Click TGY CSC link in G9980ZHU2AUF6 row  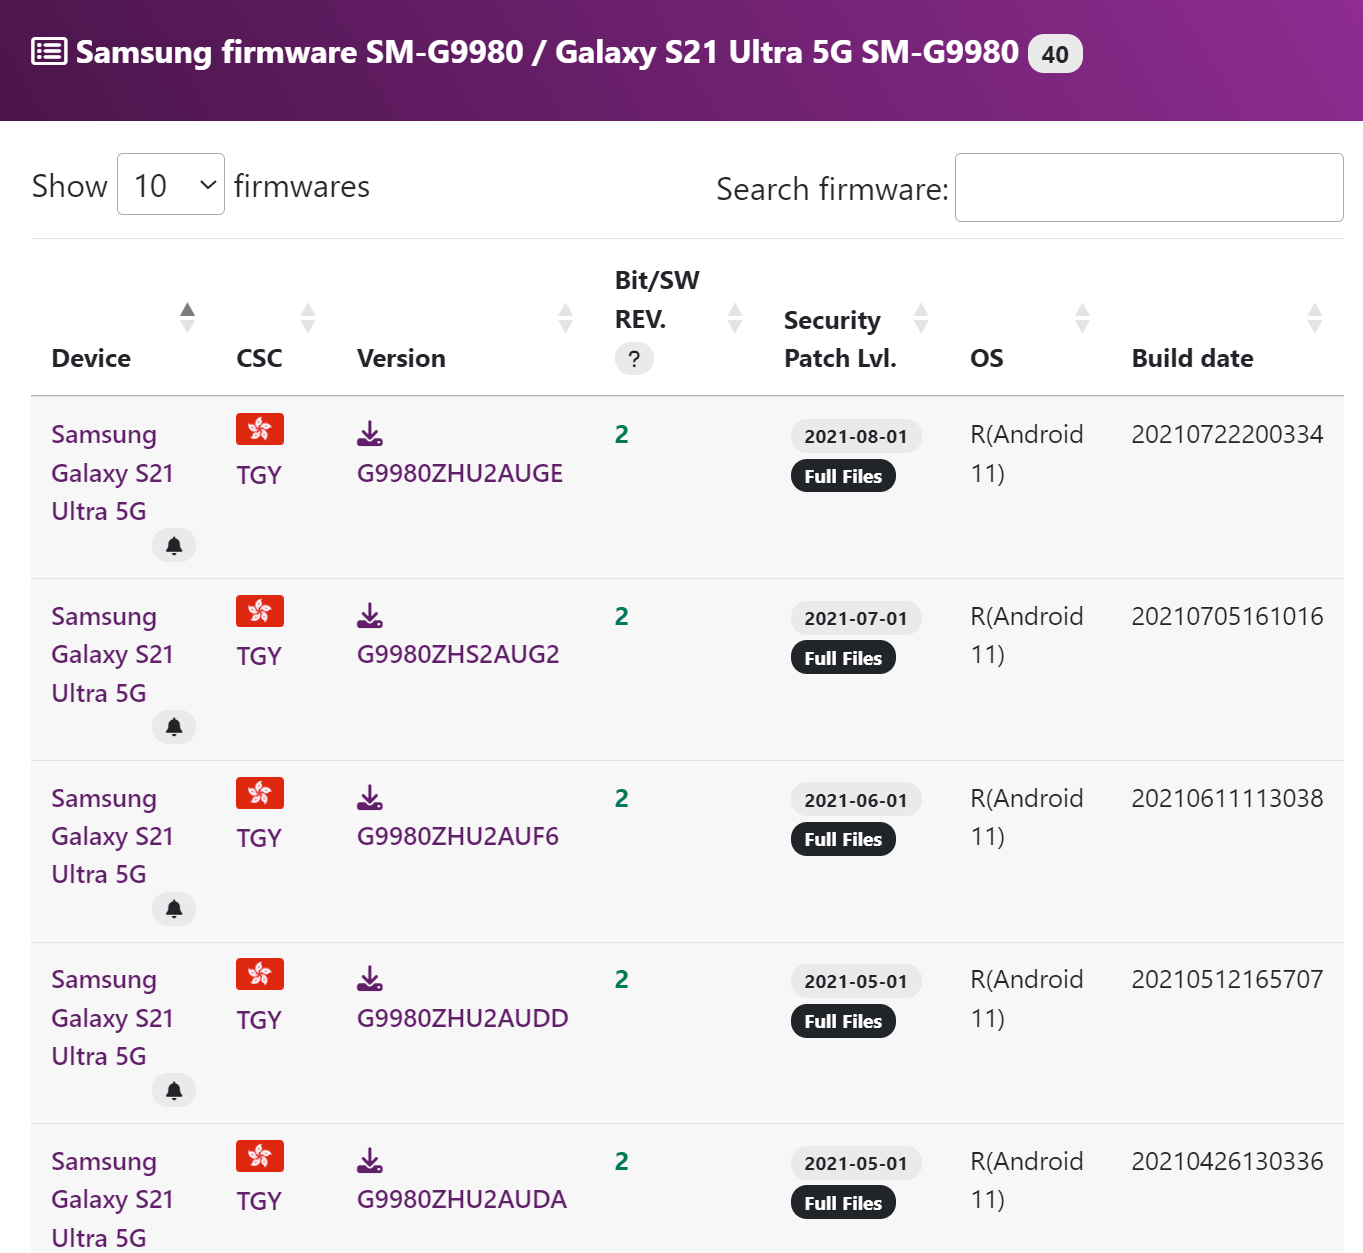[x=259, y=838]
